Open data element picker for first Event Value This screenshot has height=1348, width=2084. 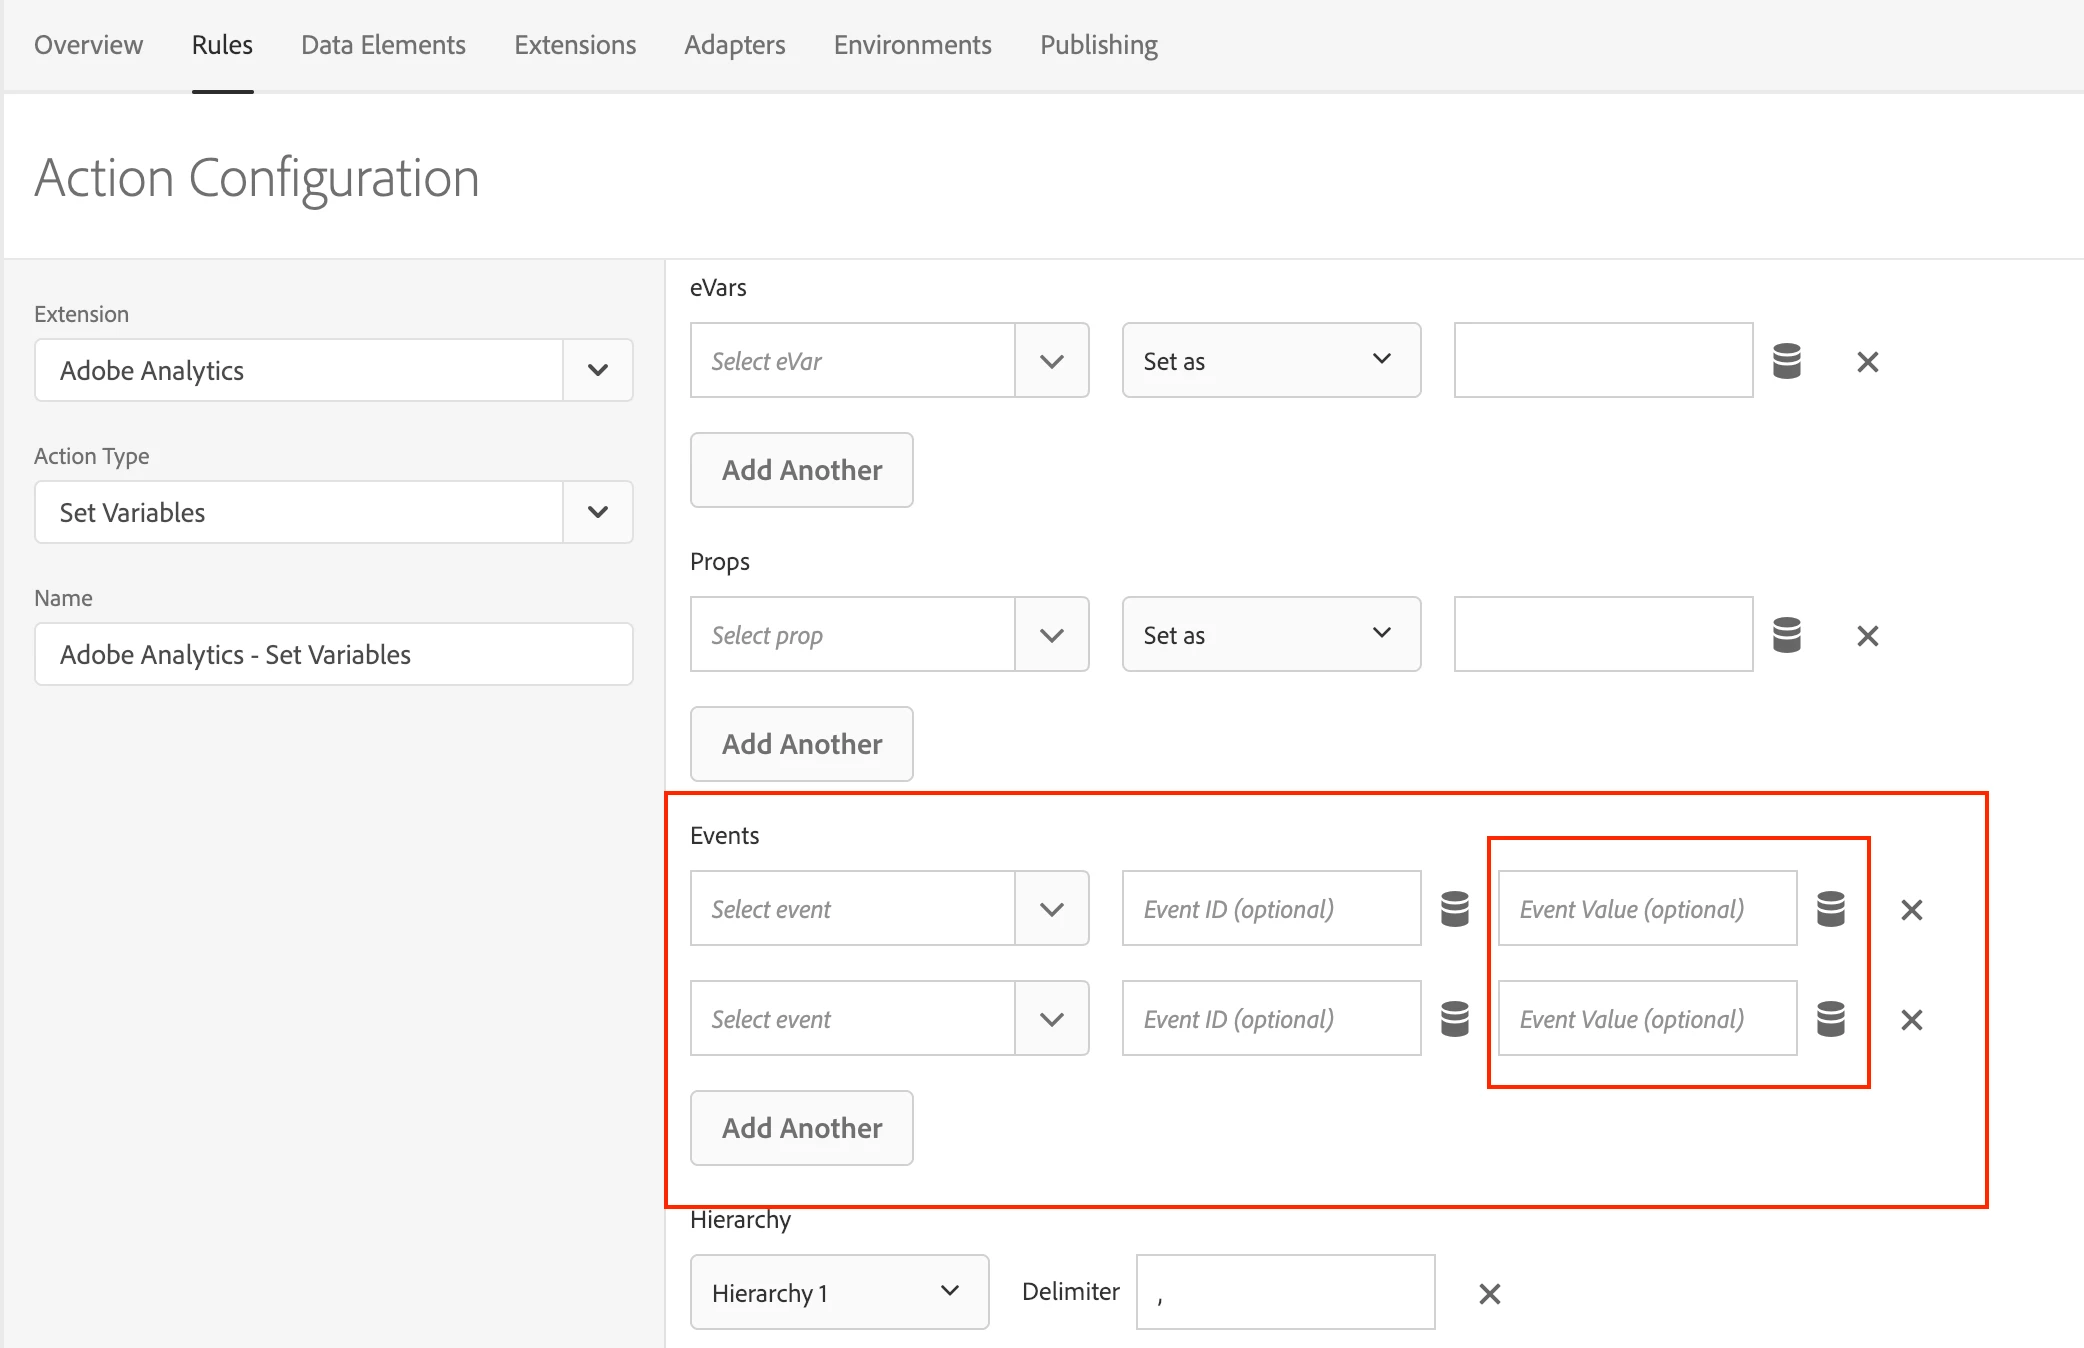[1830, 909]
